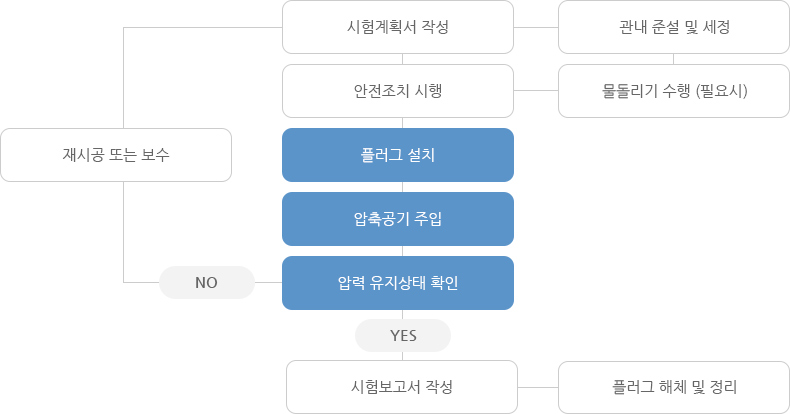790x414 pixels.
Task: Click the 재시공 또는 보수 box
Action: point(116,155)
